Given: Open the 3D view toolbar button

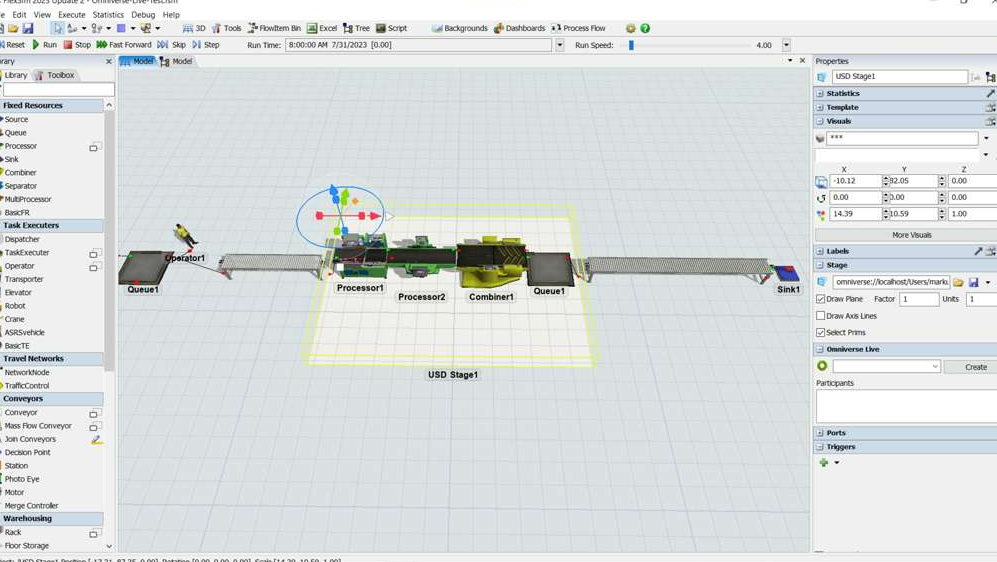Looking at the screenshot, I should (x=194, y=28).
